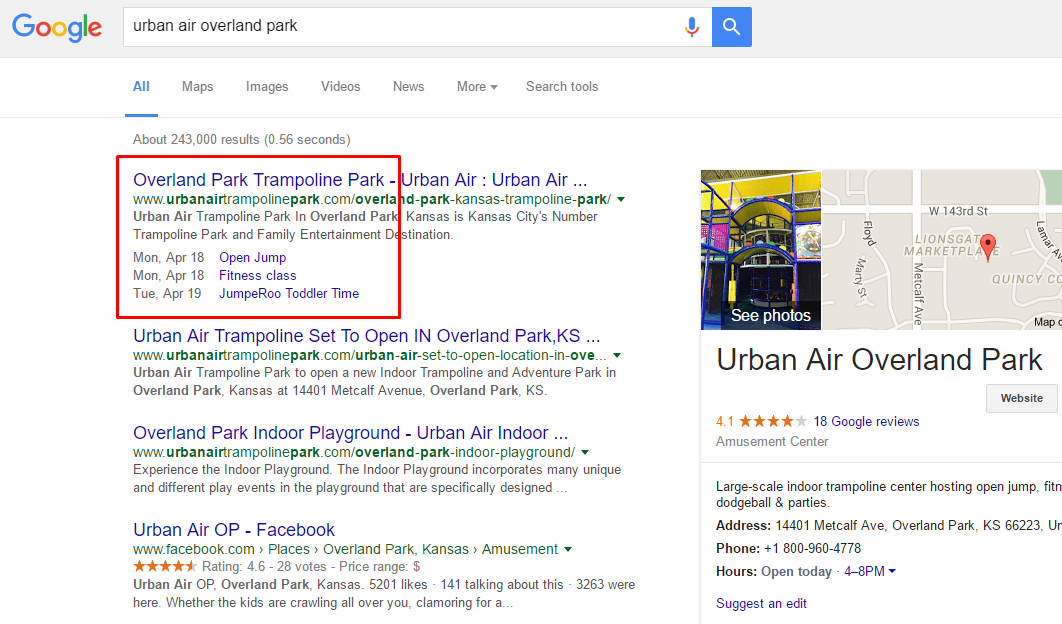
Task: Click the orange star rating in knowledge panel
Action: coord(773,422)
